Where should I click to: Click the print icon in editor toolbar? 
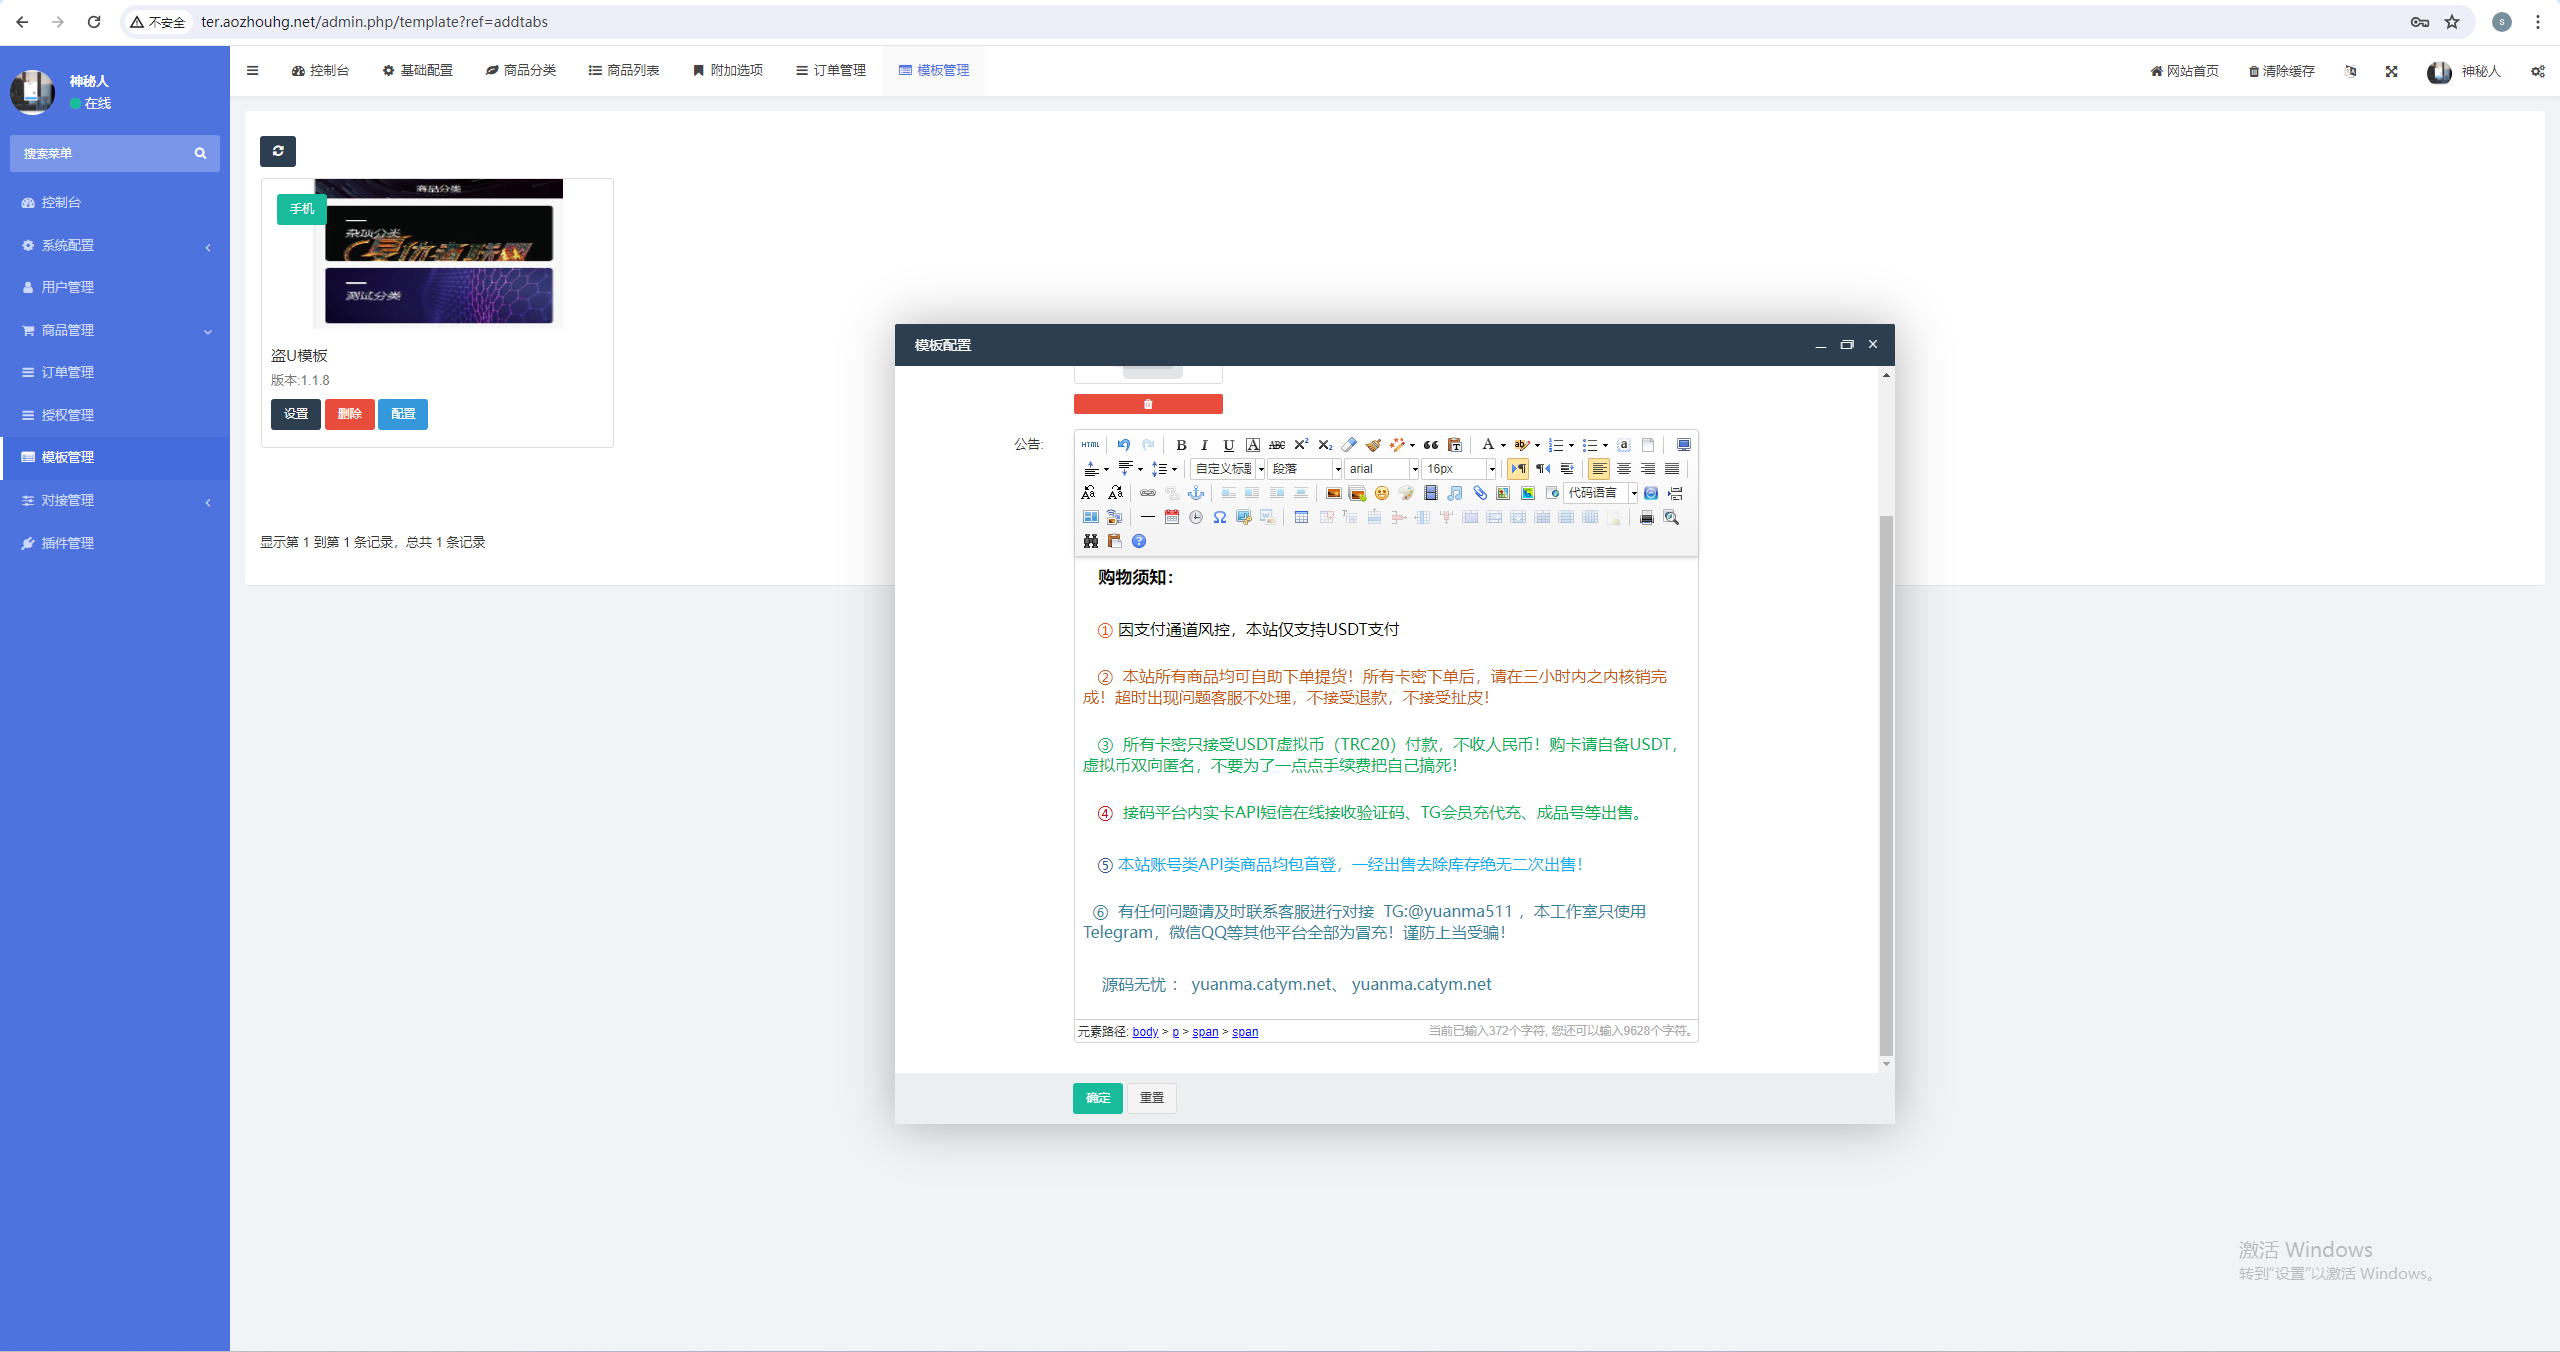(1647, 517)
